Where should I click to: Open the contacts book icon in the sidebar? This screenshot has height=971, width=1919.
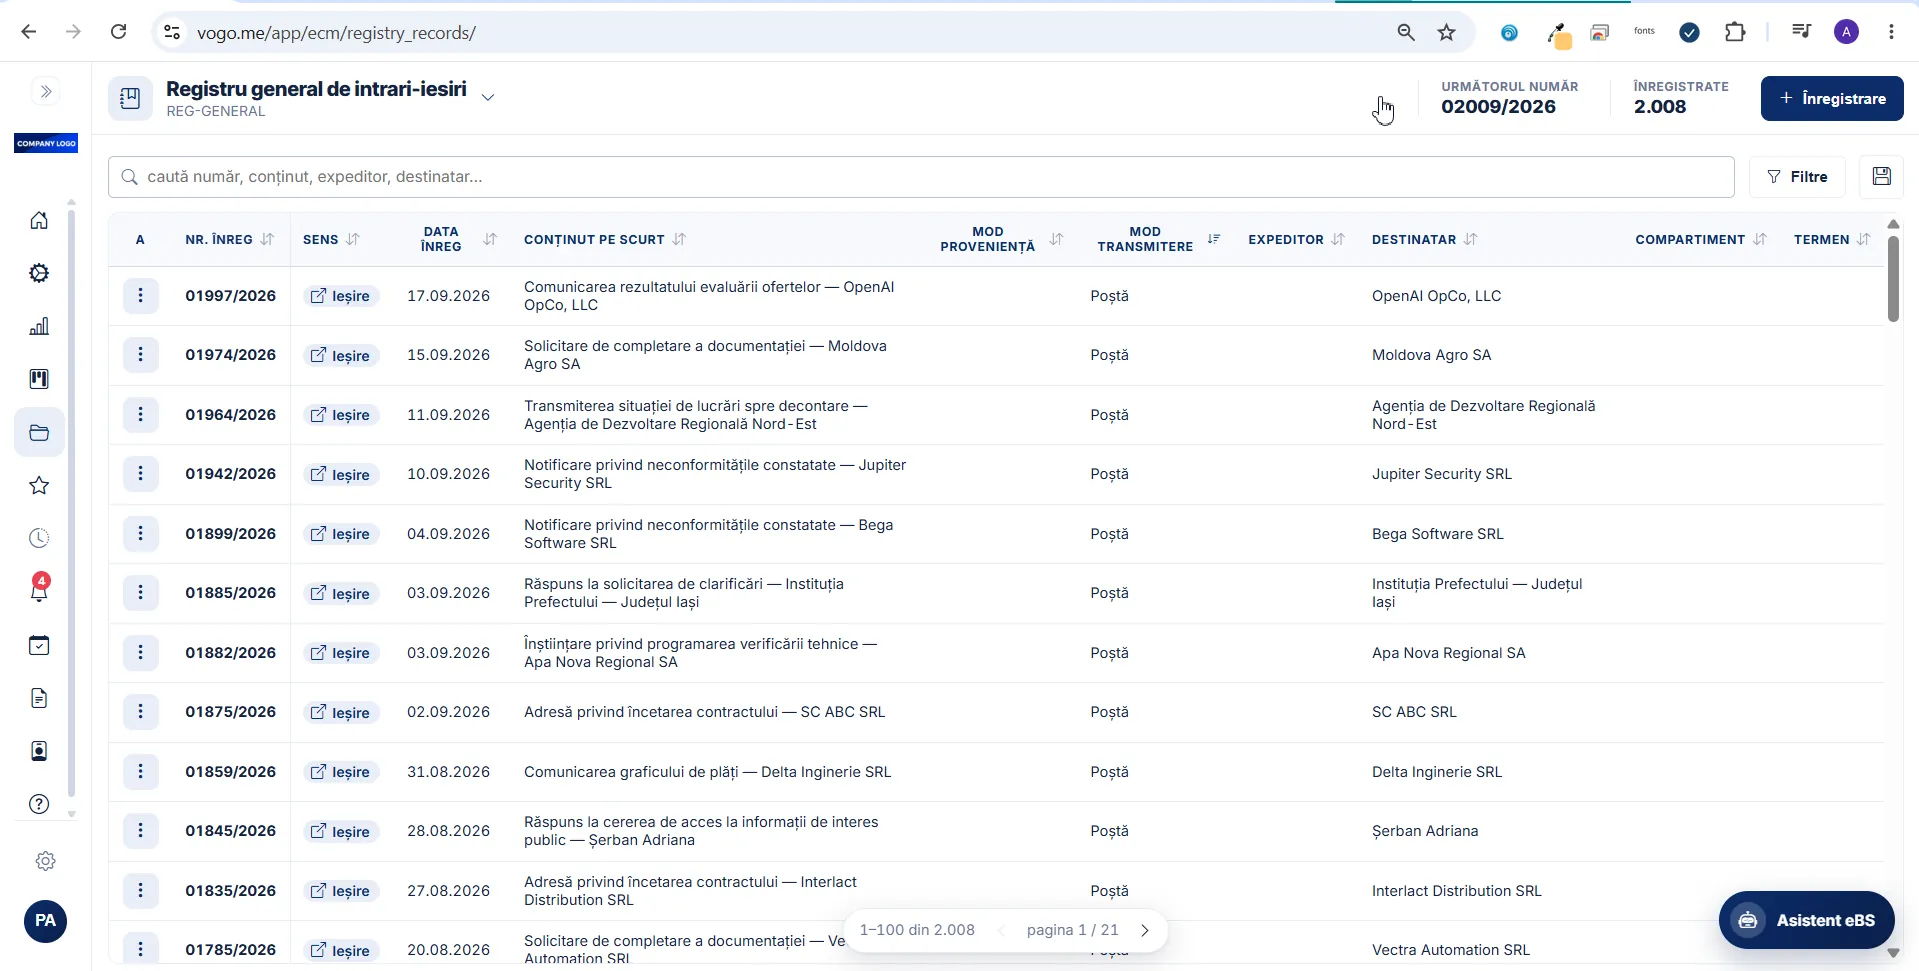coord(39,751)
